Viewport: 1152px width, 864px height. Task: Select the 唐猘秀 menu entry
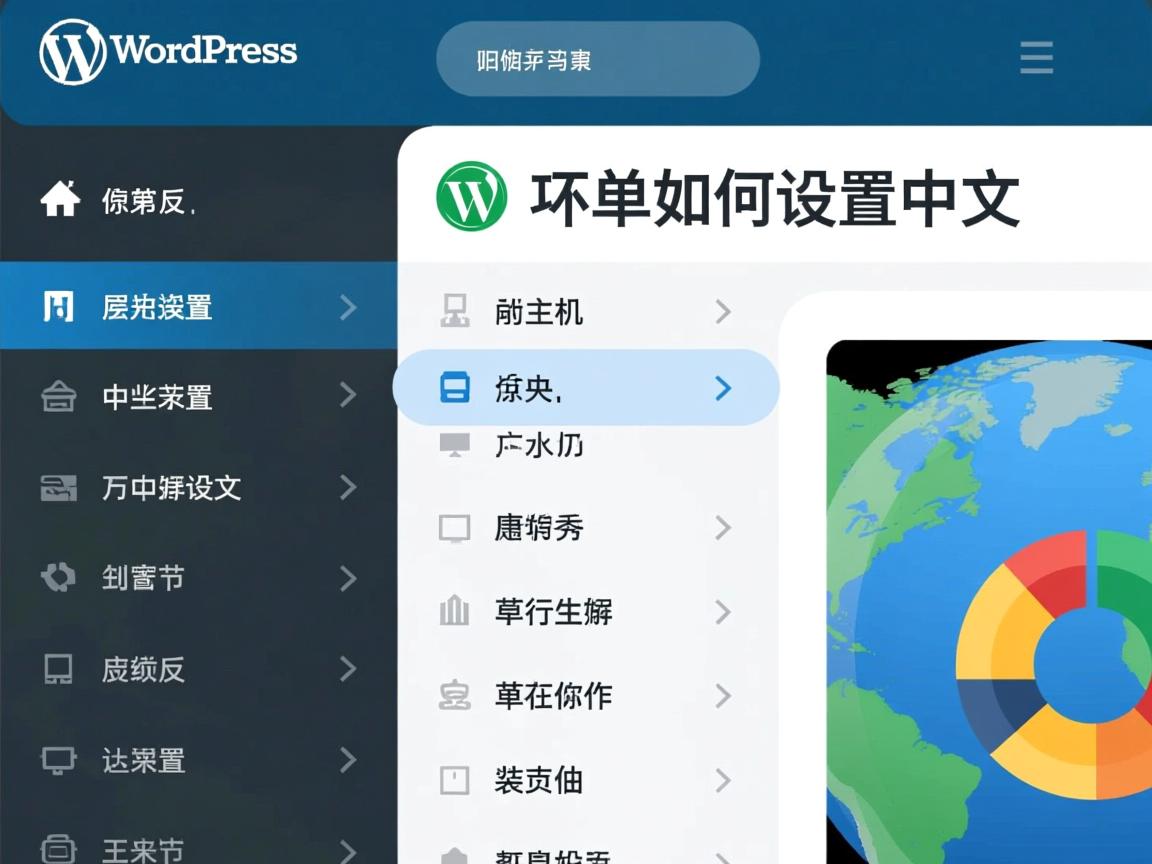(540, 528)
